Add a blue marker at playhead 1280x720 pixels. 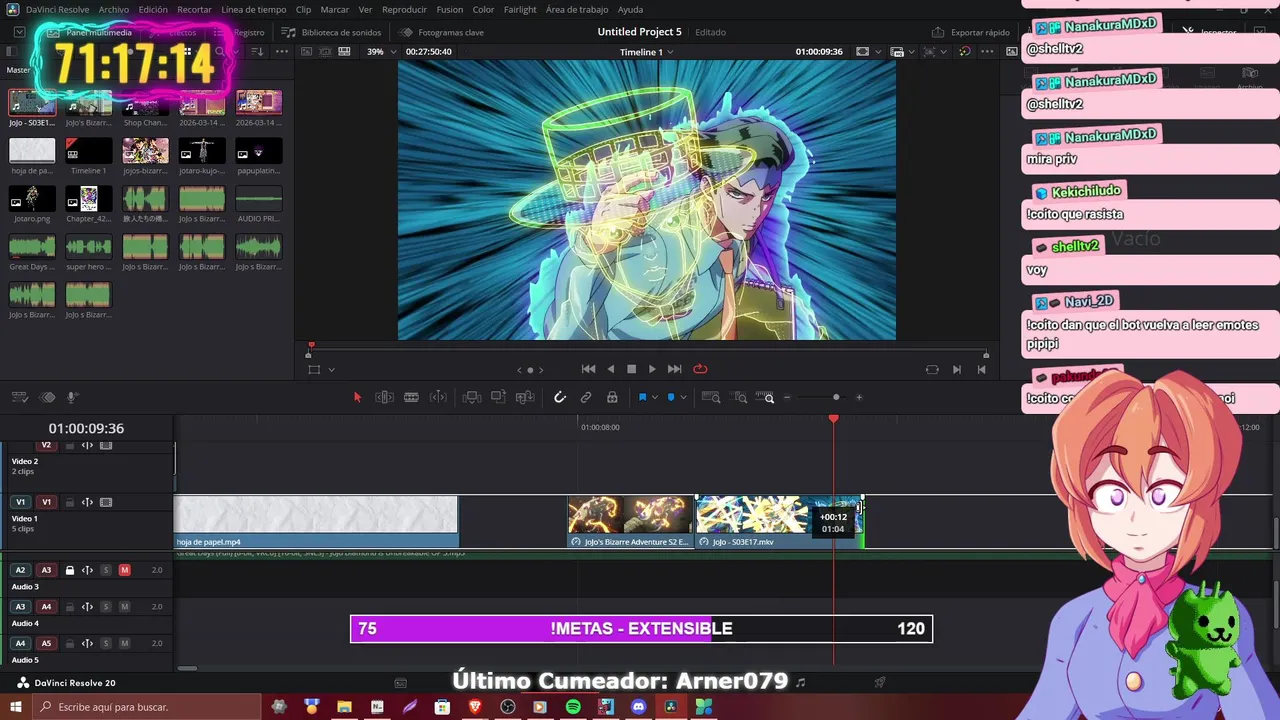pyautogui.click(x=671, y=397)
